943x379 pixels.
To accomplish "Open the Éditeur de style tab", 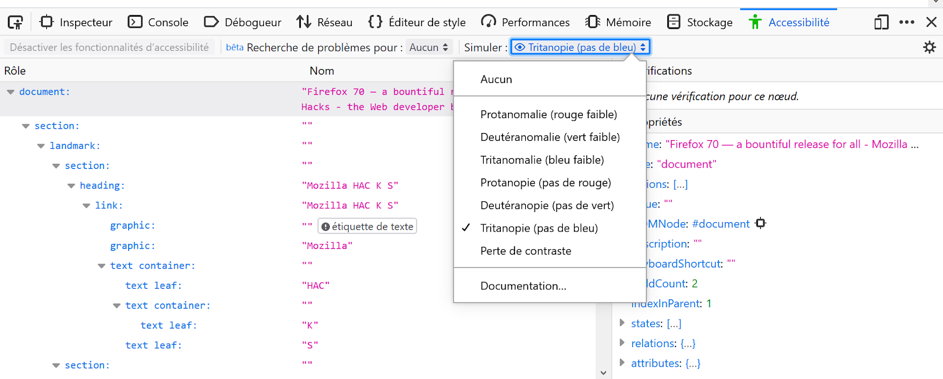I will (x=417, y=22).
